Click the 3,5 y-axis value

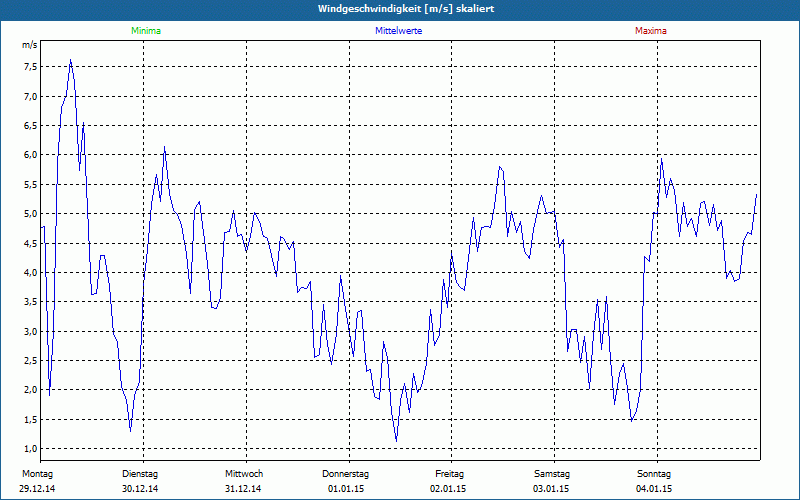click(30, 302)
